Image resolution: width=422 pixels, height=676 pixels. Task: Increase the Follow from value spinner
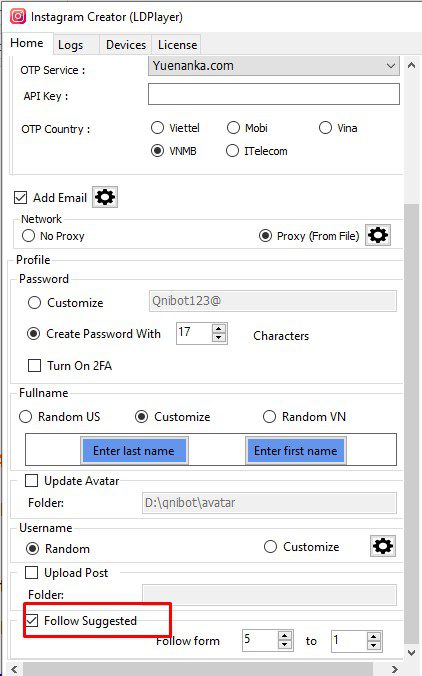(285, 635)
